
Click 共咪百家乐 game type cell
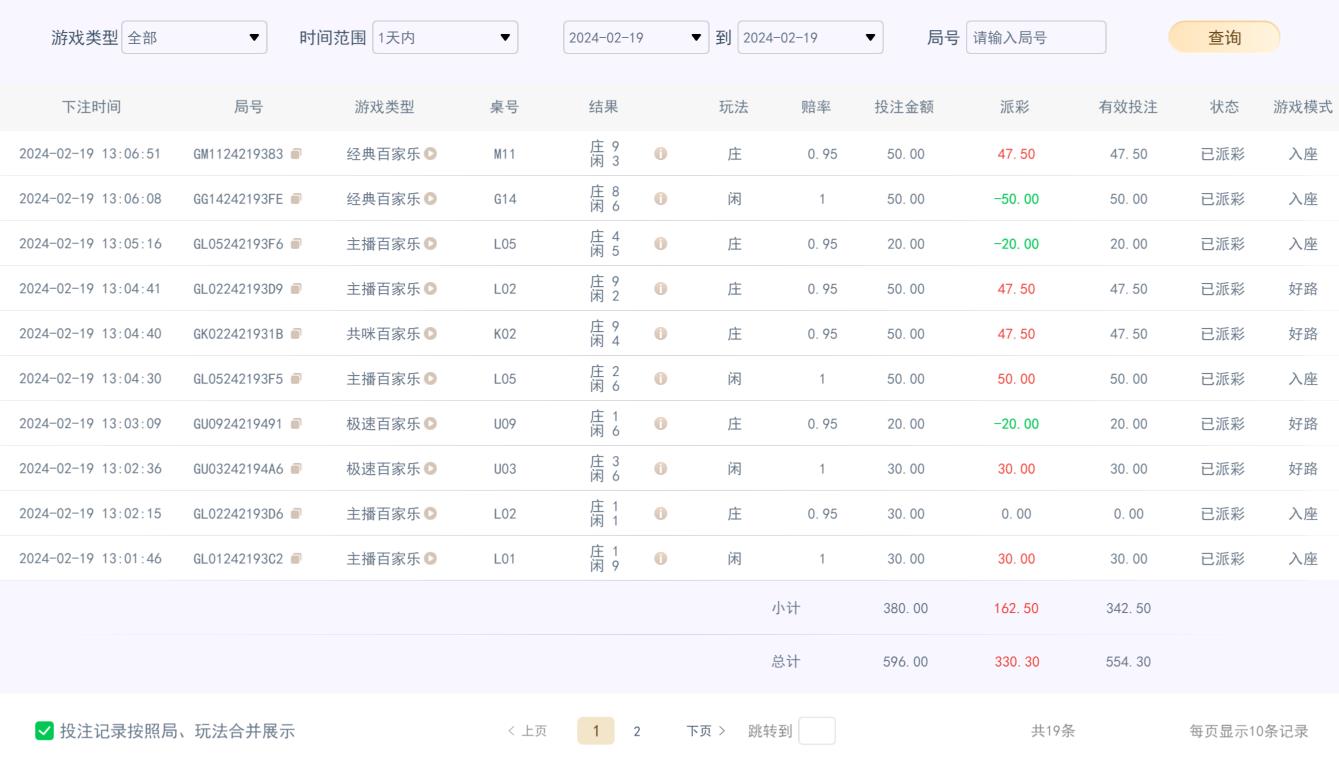(x=384, y=334)
